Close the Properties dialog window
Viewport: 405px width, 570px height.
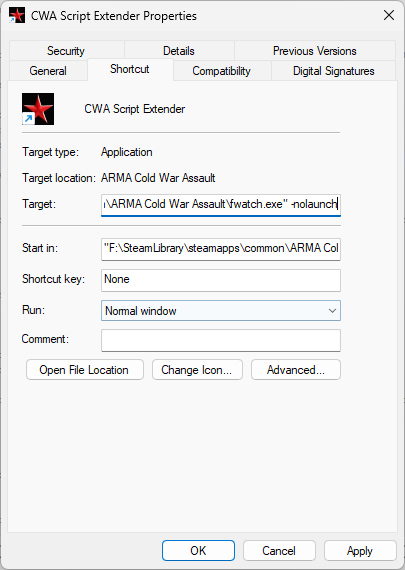click(x=389, y=15)
